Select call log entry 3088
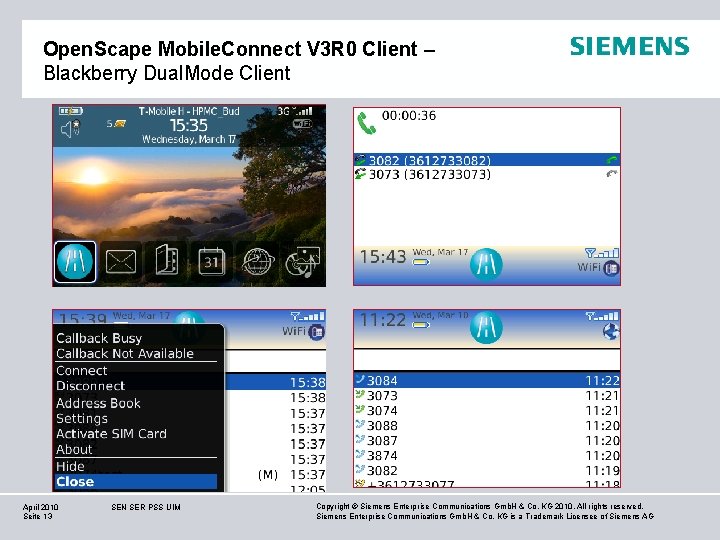The width and height of the screenshot is (720, 540). (x=487, y=426)
